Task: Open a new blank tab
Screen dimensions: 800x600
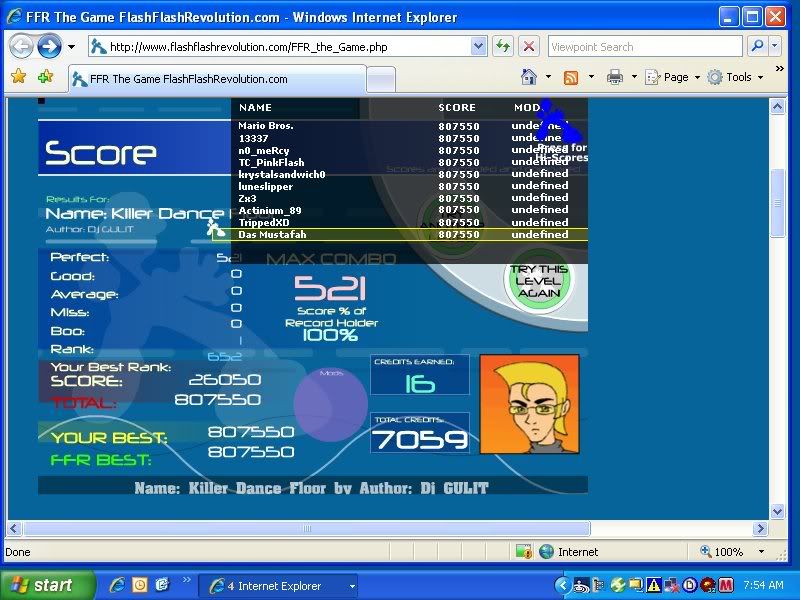Action: click(x=380, y=79)
